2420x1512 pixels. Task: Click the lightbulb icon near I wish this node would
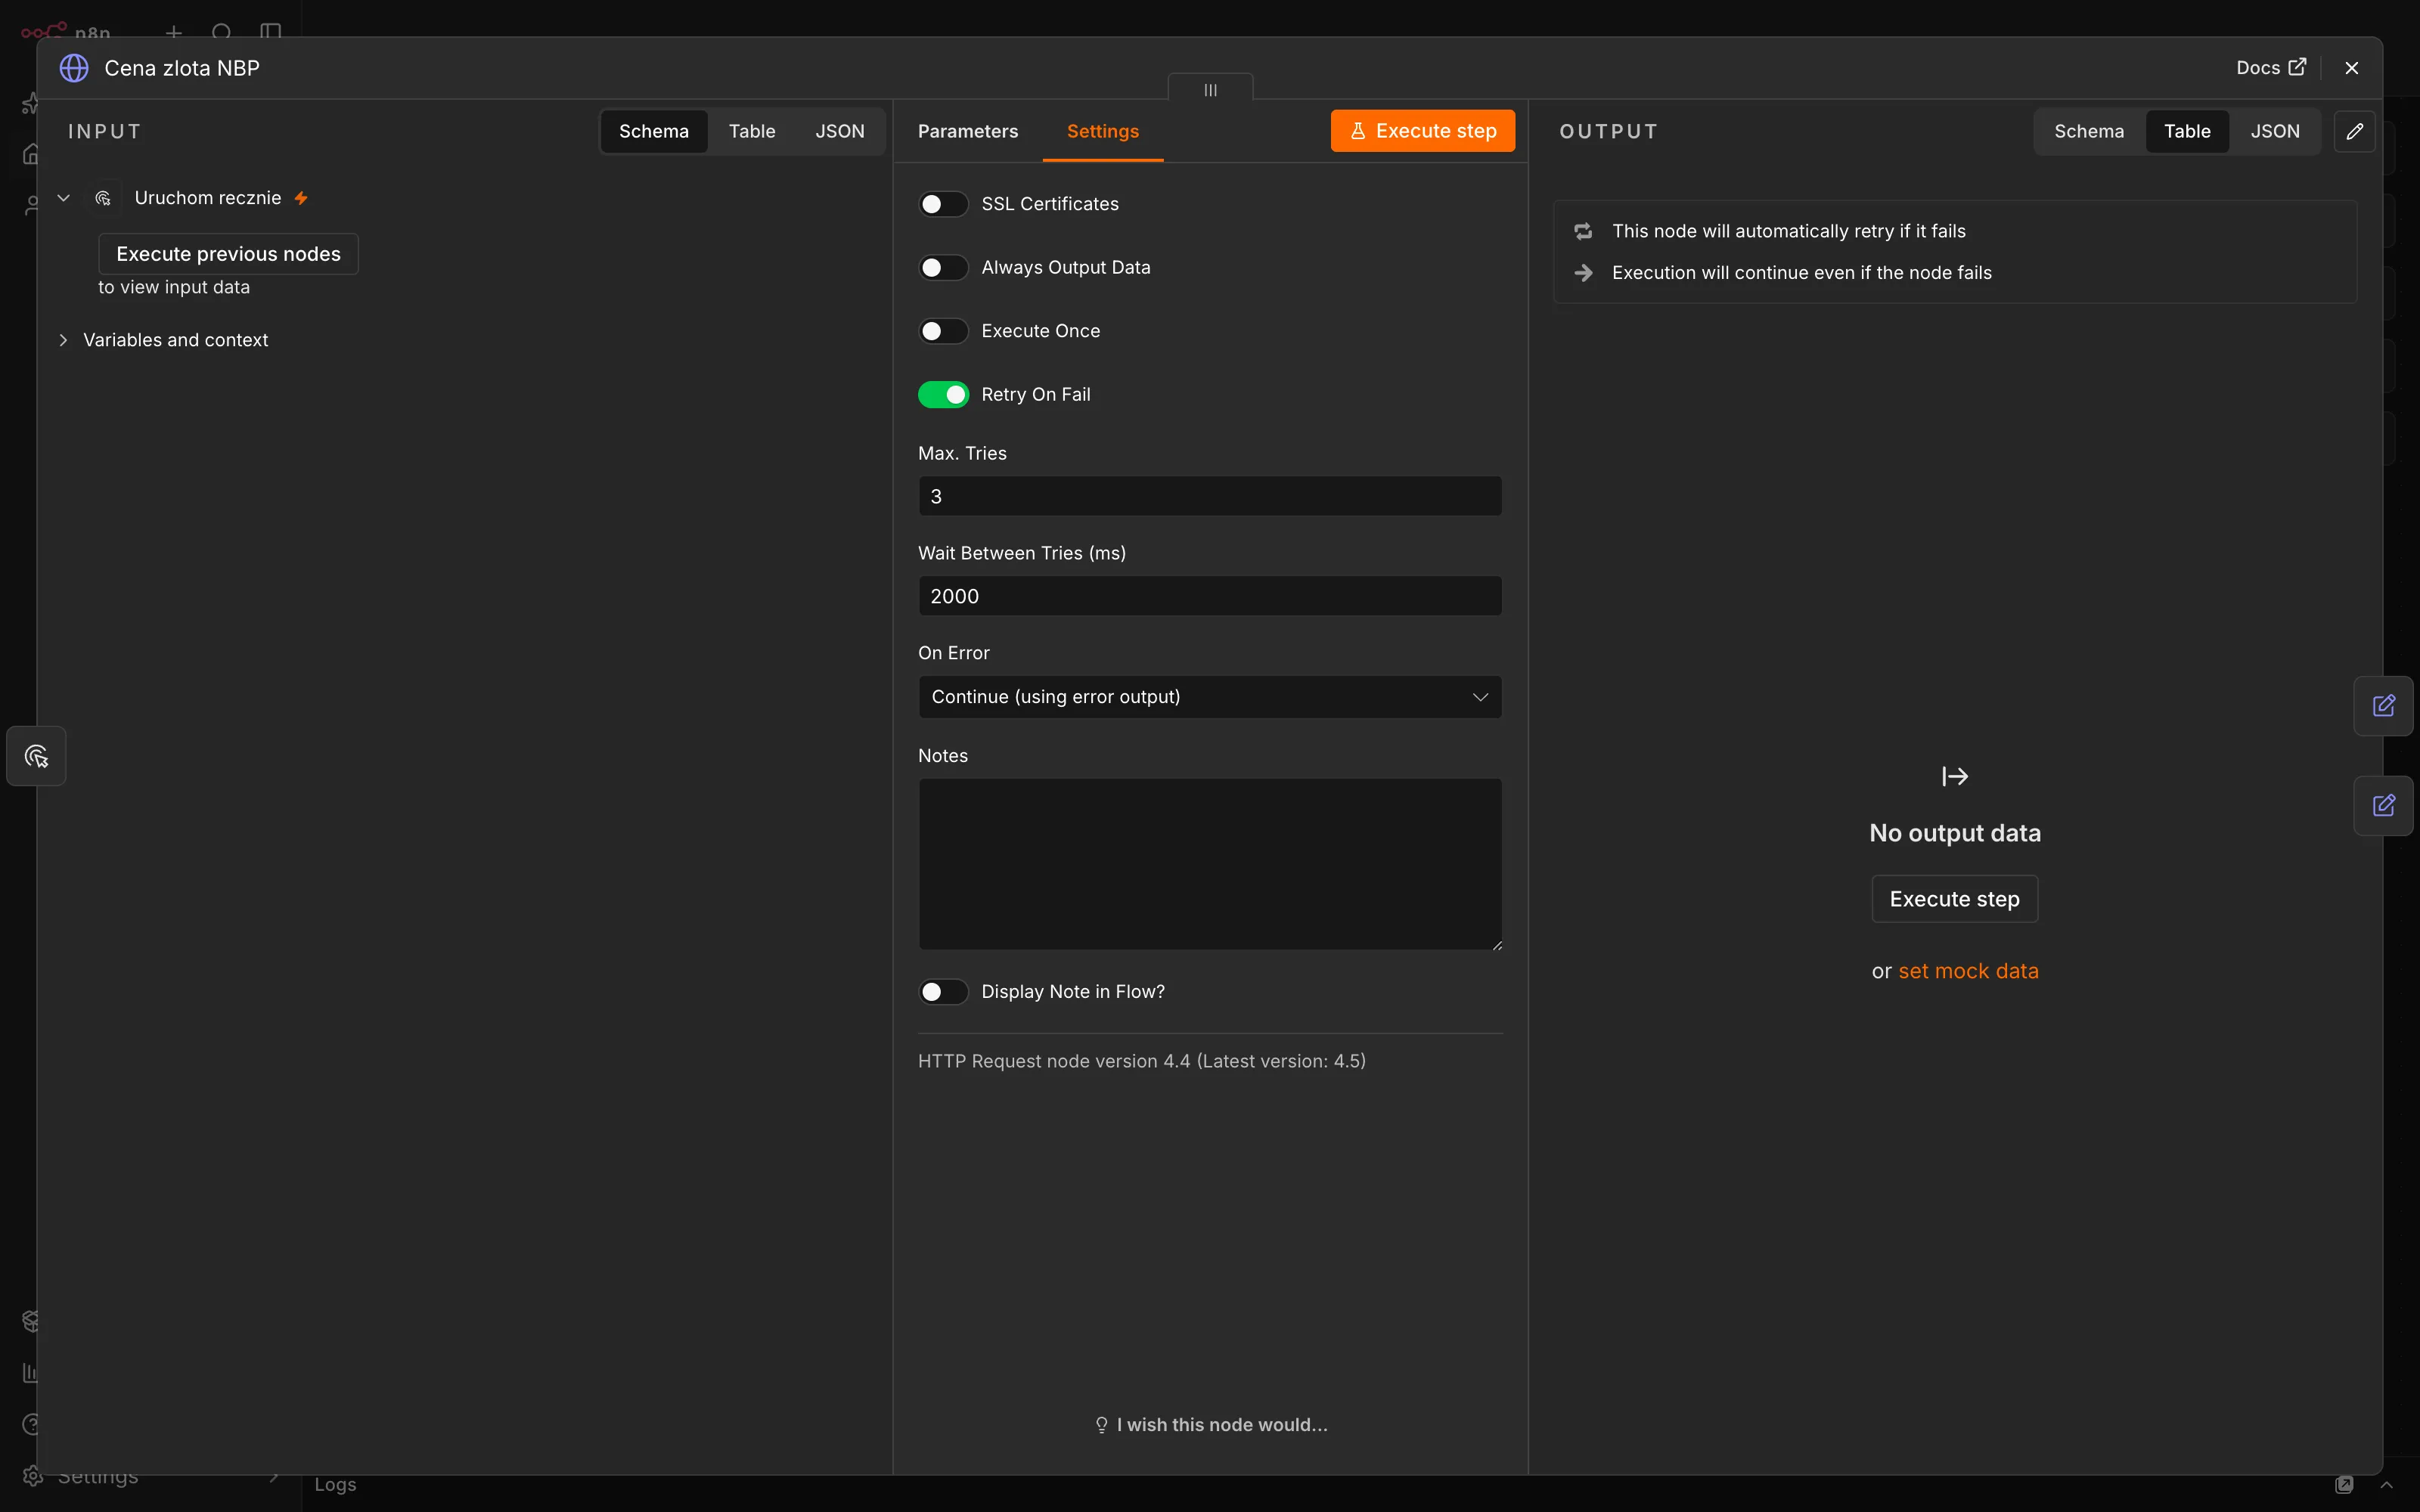1101,1425
